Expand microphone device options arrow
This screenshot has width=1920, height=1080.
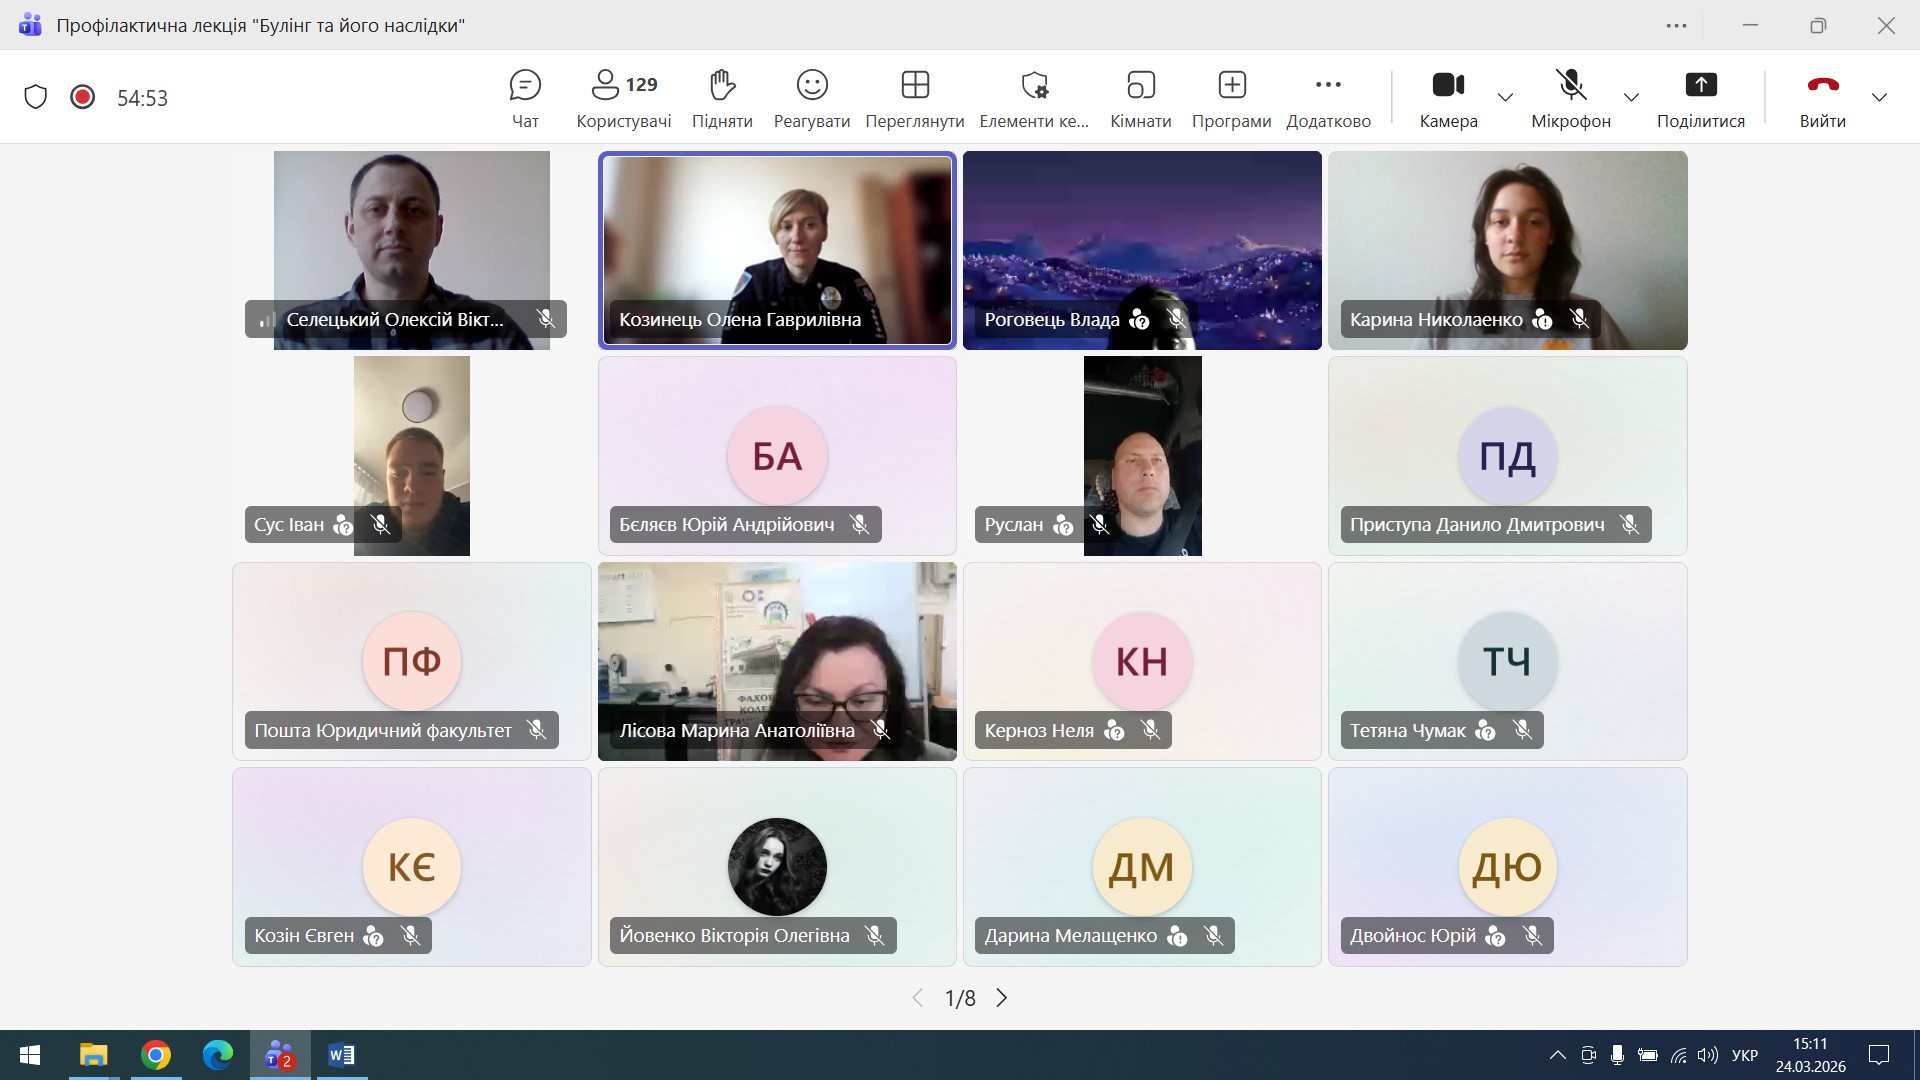1631,97
